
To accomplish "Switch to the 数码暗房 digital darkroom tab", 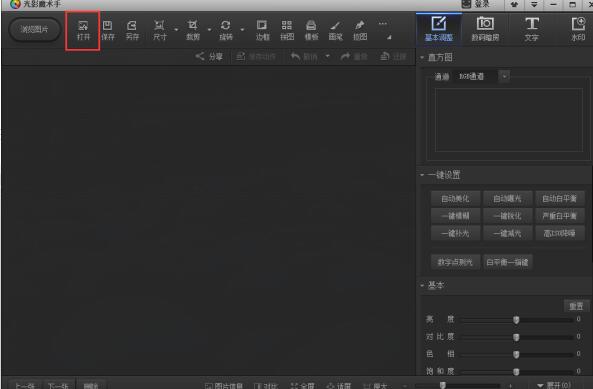I will pyautogui.click(x=485, y=29).
